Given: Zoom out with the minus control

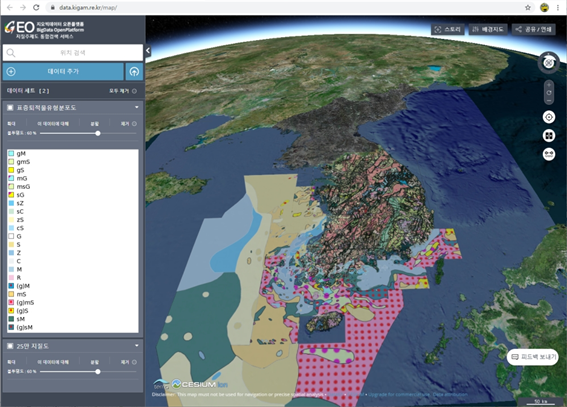Looking at the screenshot, I should tap(549, 100).
